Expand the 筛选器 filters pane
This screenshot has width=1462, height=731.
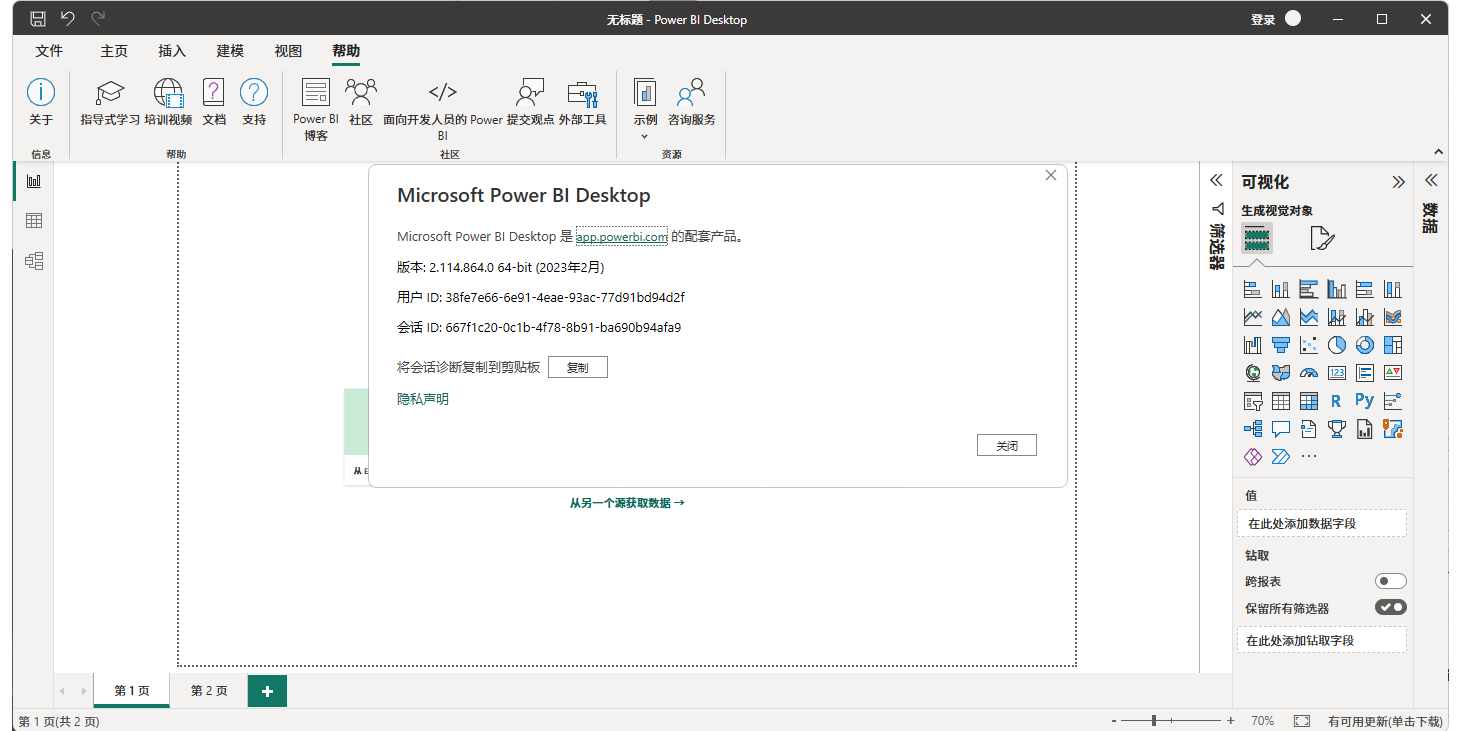point(1216,181)
